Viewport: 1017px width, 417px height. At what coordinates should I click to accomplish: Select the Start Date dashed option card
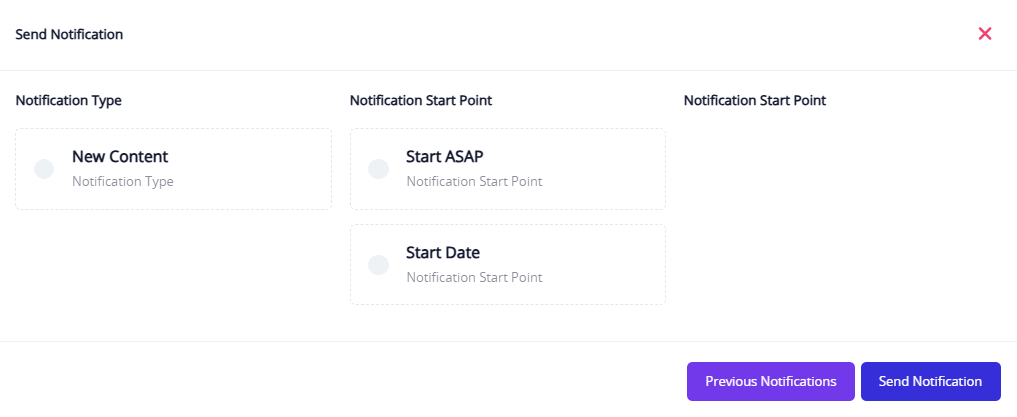590,265
